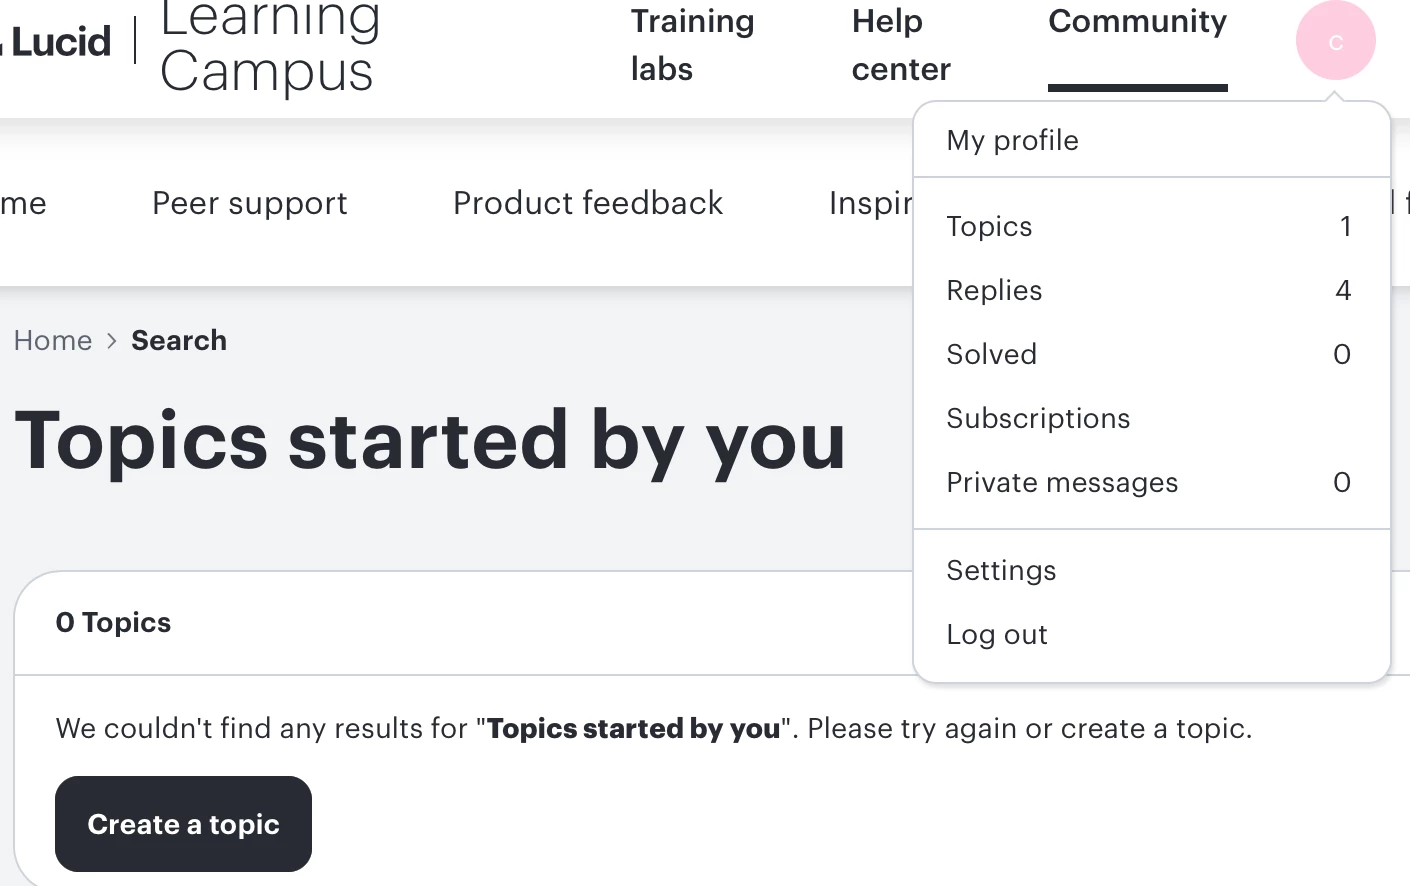Click the Lucid logo
The image size is (1410, 886).
coord(56,42)
